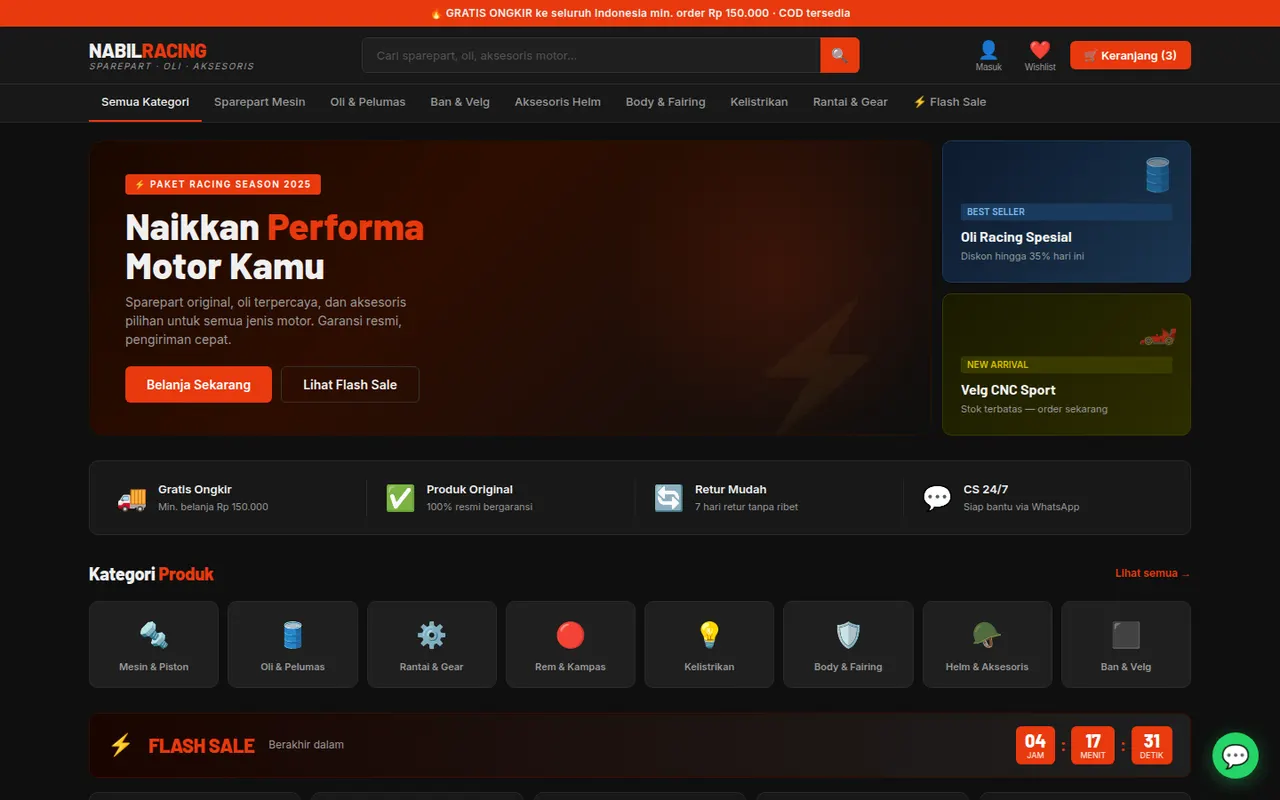Image resolution: width=1280 pixels, height=800 pixels.
Task: Select the Helm & Aksesoris category card
Action: 987,644
